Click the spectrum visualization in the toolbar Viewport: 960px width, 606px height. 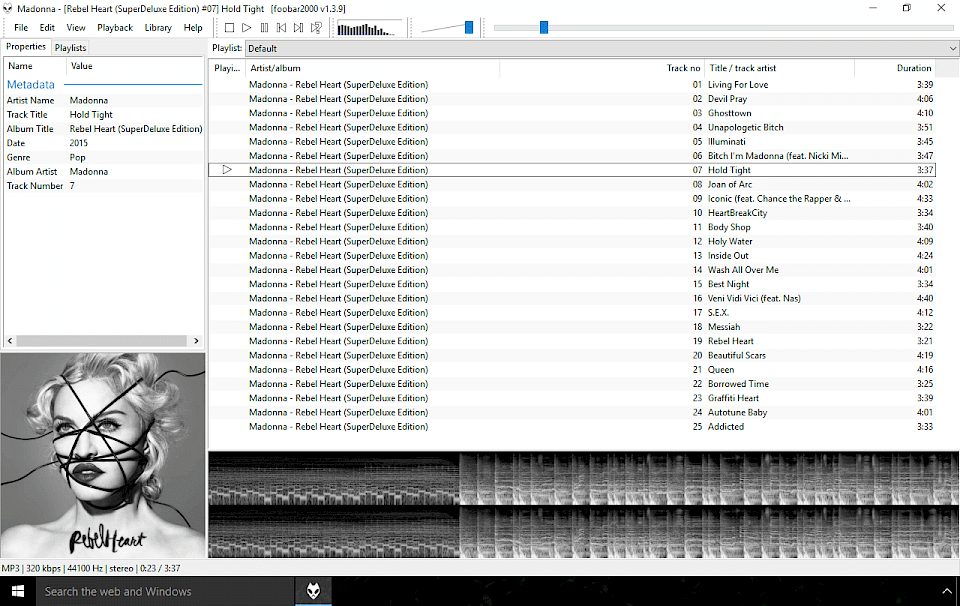coord(369,29)
